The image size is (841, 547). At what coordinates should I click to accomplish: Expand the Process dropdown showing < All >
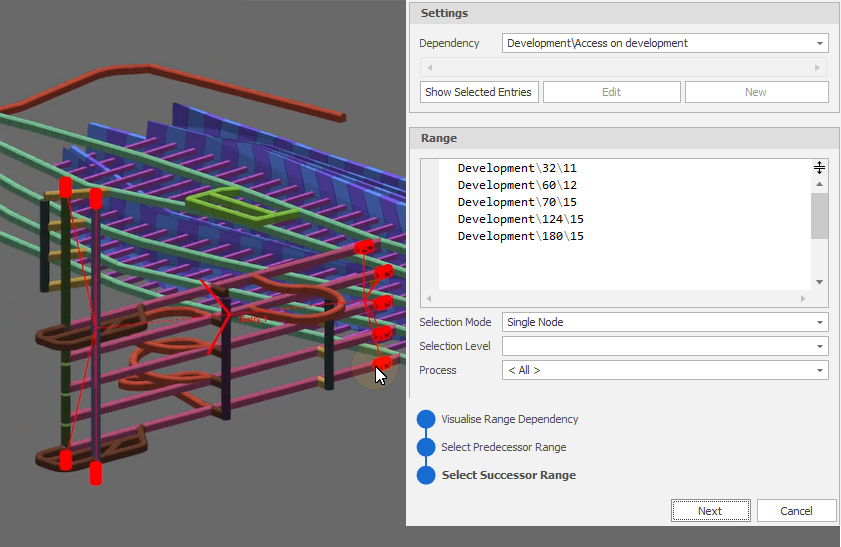click(820, 371)
